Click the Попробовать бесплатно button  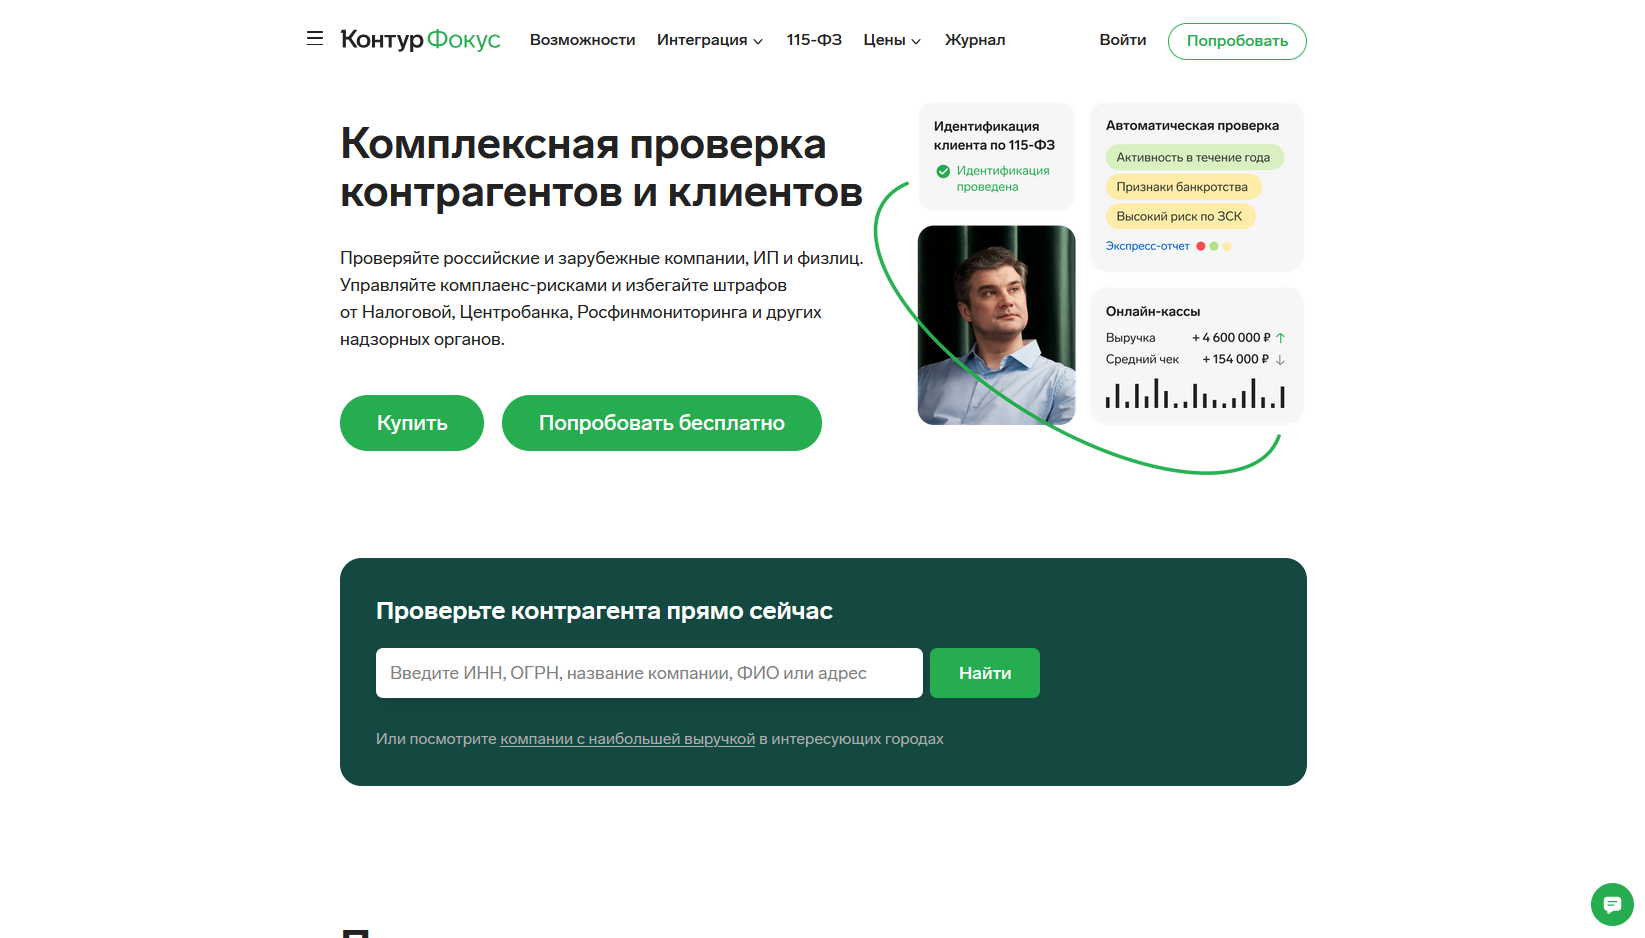pos(662,423)
